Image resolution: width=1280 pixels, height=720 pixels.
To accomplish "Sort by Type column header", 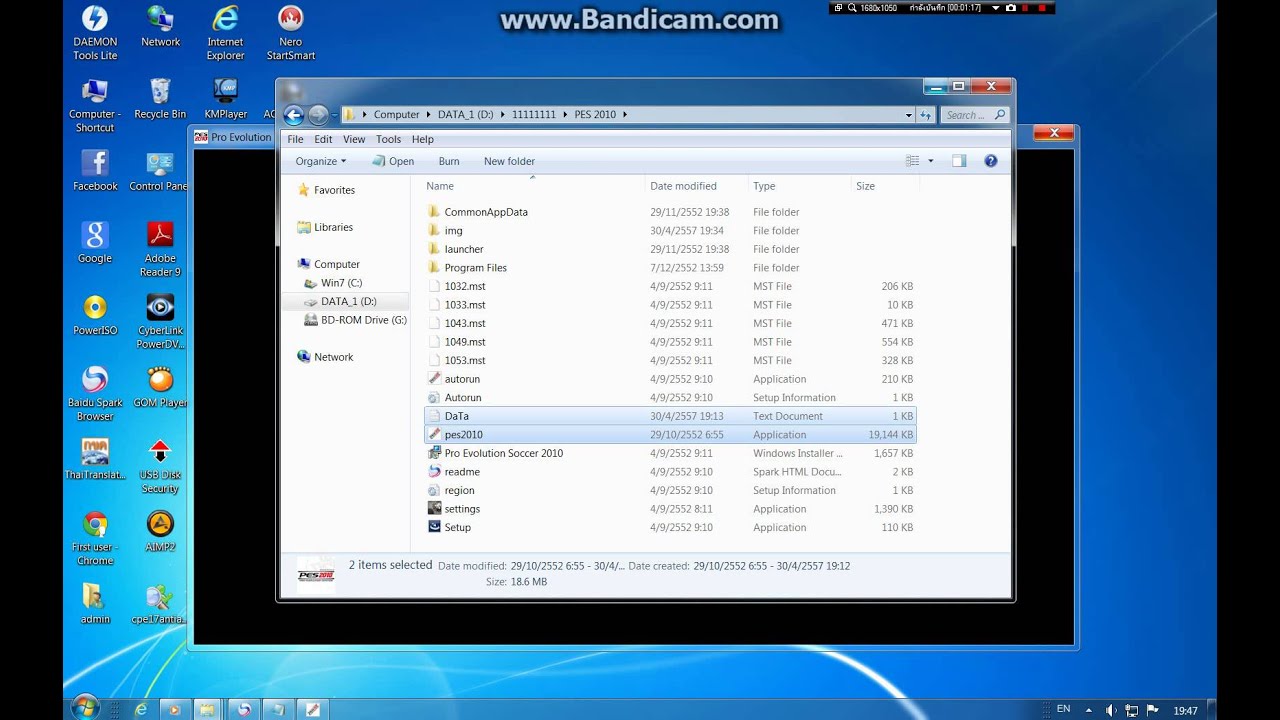I will pyautogui.click(x=799, y=186).
